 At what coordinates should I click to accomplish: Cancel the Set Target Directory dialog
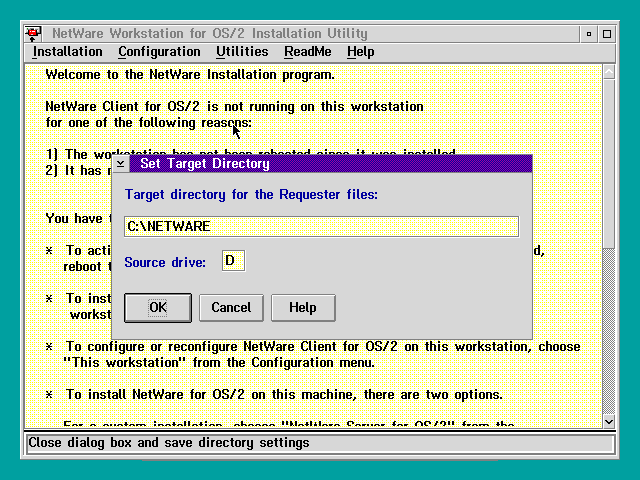coord(231,307)
